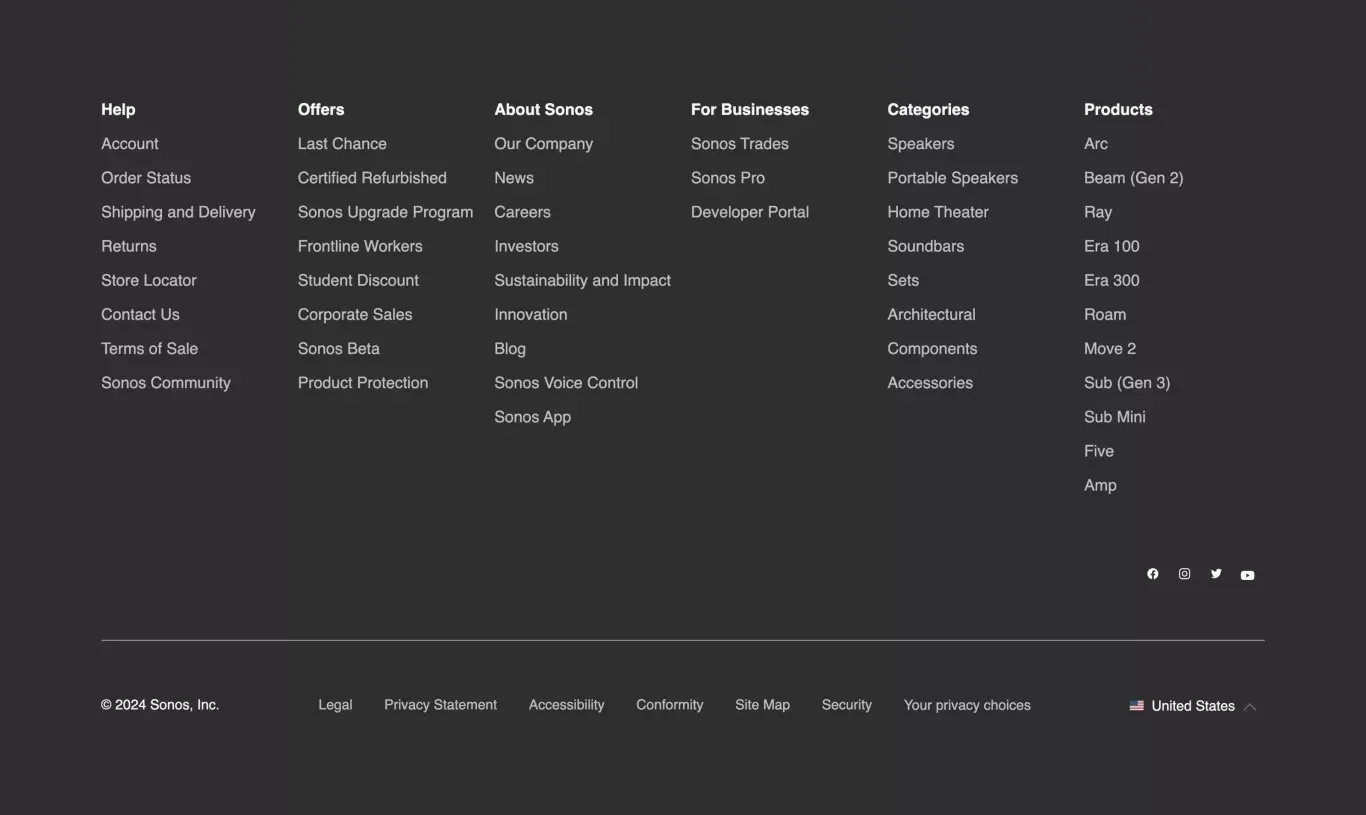The image size is (1366, 815).
Task: Open Conformity footer link
Action: (670, 705)
